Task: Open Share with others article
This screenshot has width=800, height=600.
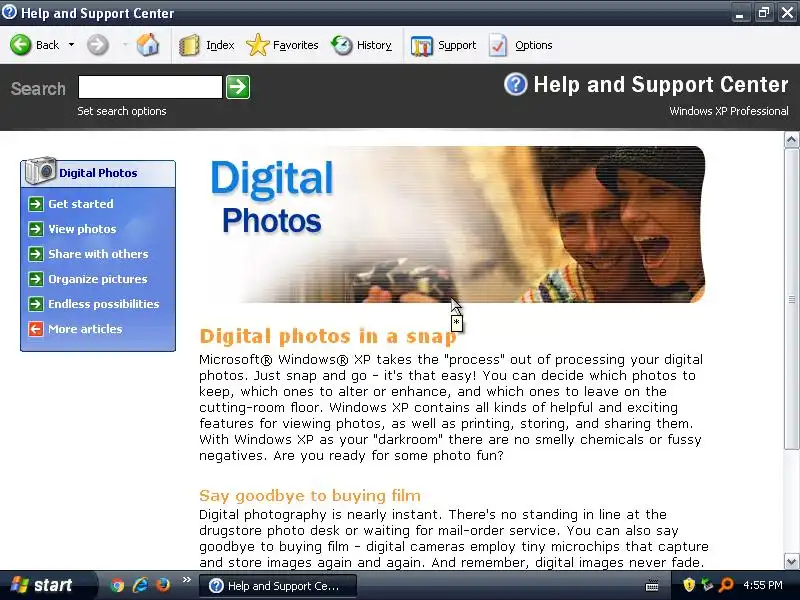Action: coord(98,254)
